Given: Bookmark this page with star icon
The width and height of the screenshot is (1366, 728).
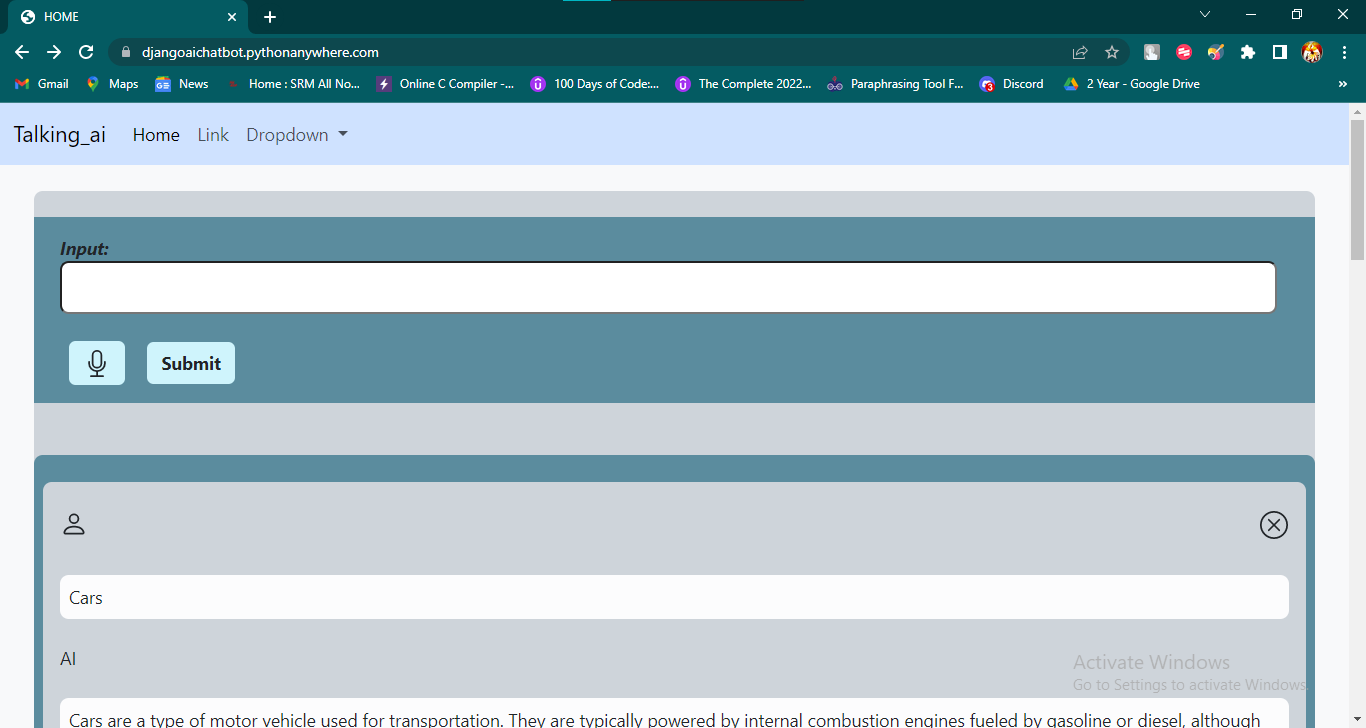Looking at the screenshot, I should coord(1111,52).
